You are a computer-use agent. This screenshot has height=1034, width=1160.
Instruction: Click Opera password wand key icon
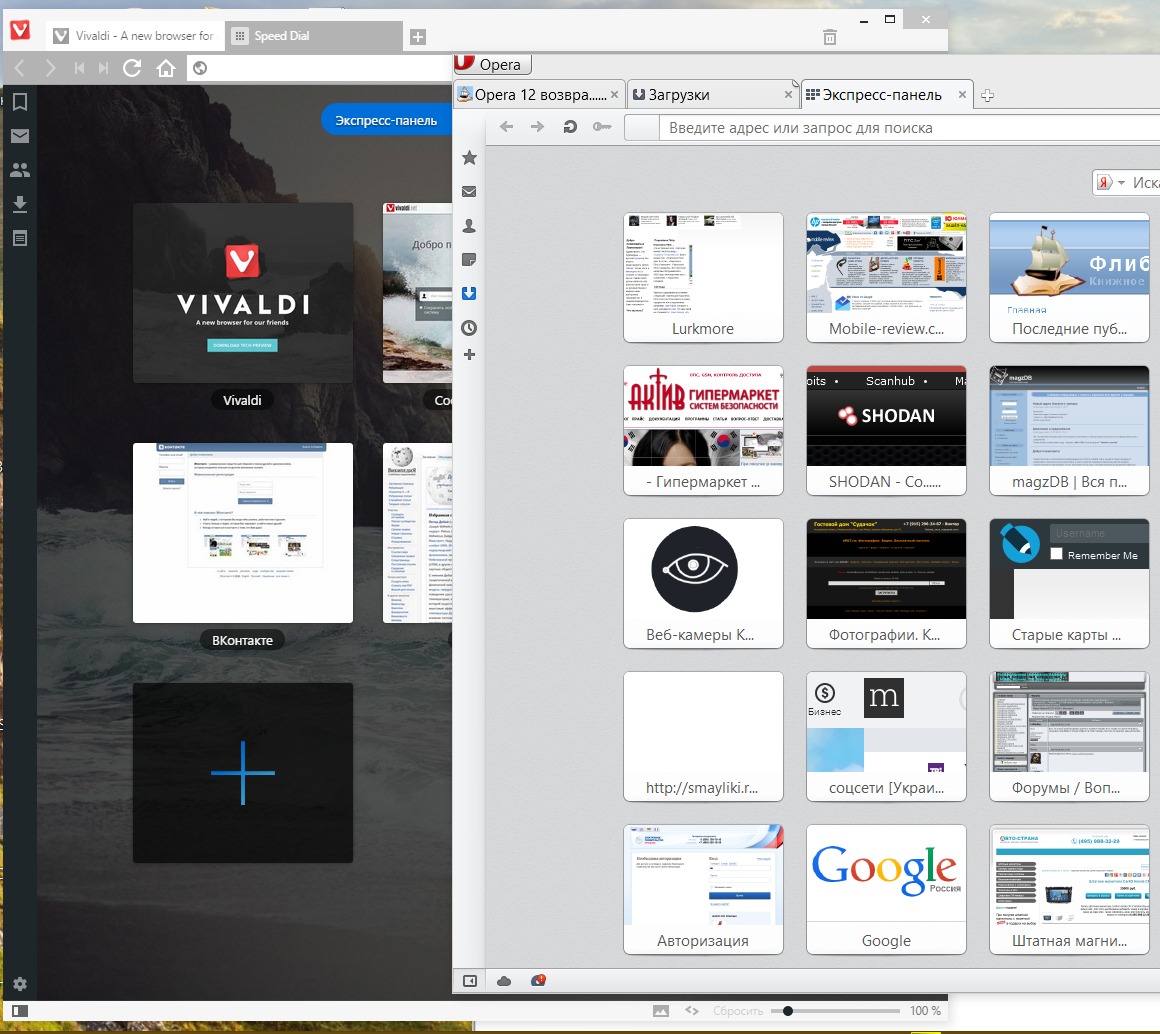pos(602,127)
